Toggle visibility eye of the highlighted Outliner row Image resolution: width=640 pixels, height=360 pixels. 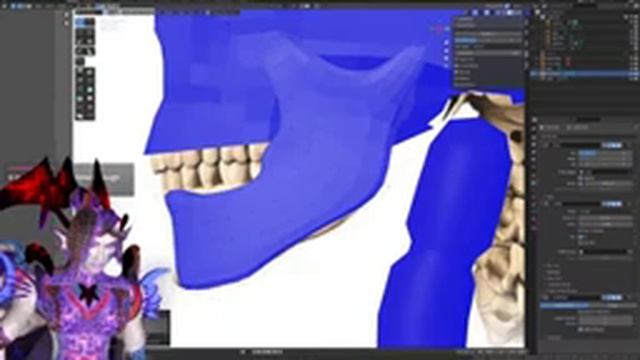pos(632,73)
